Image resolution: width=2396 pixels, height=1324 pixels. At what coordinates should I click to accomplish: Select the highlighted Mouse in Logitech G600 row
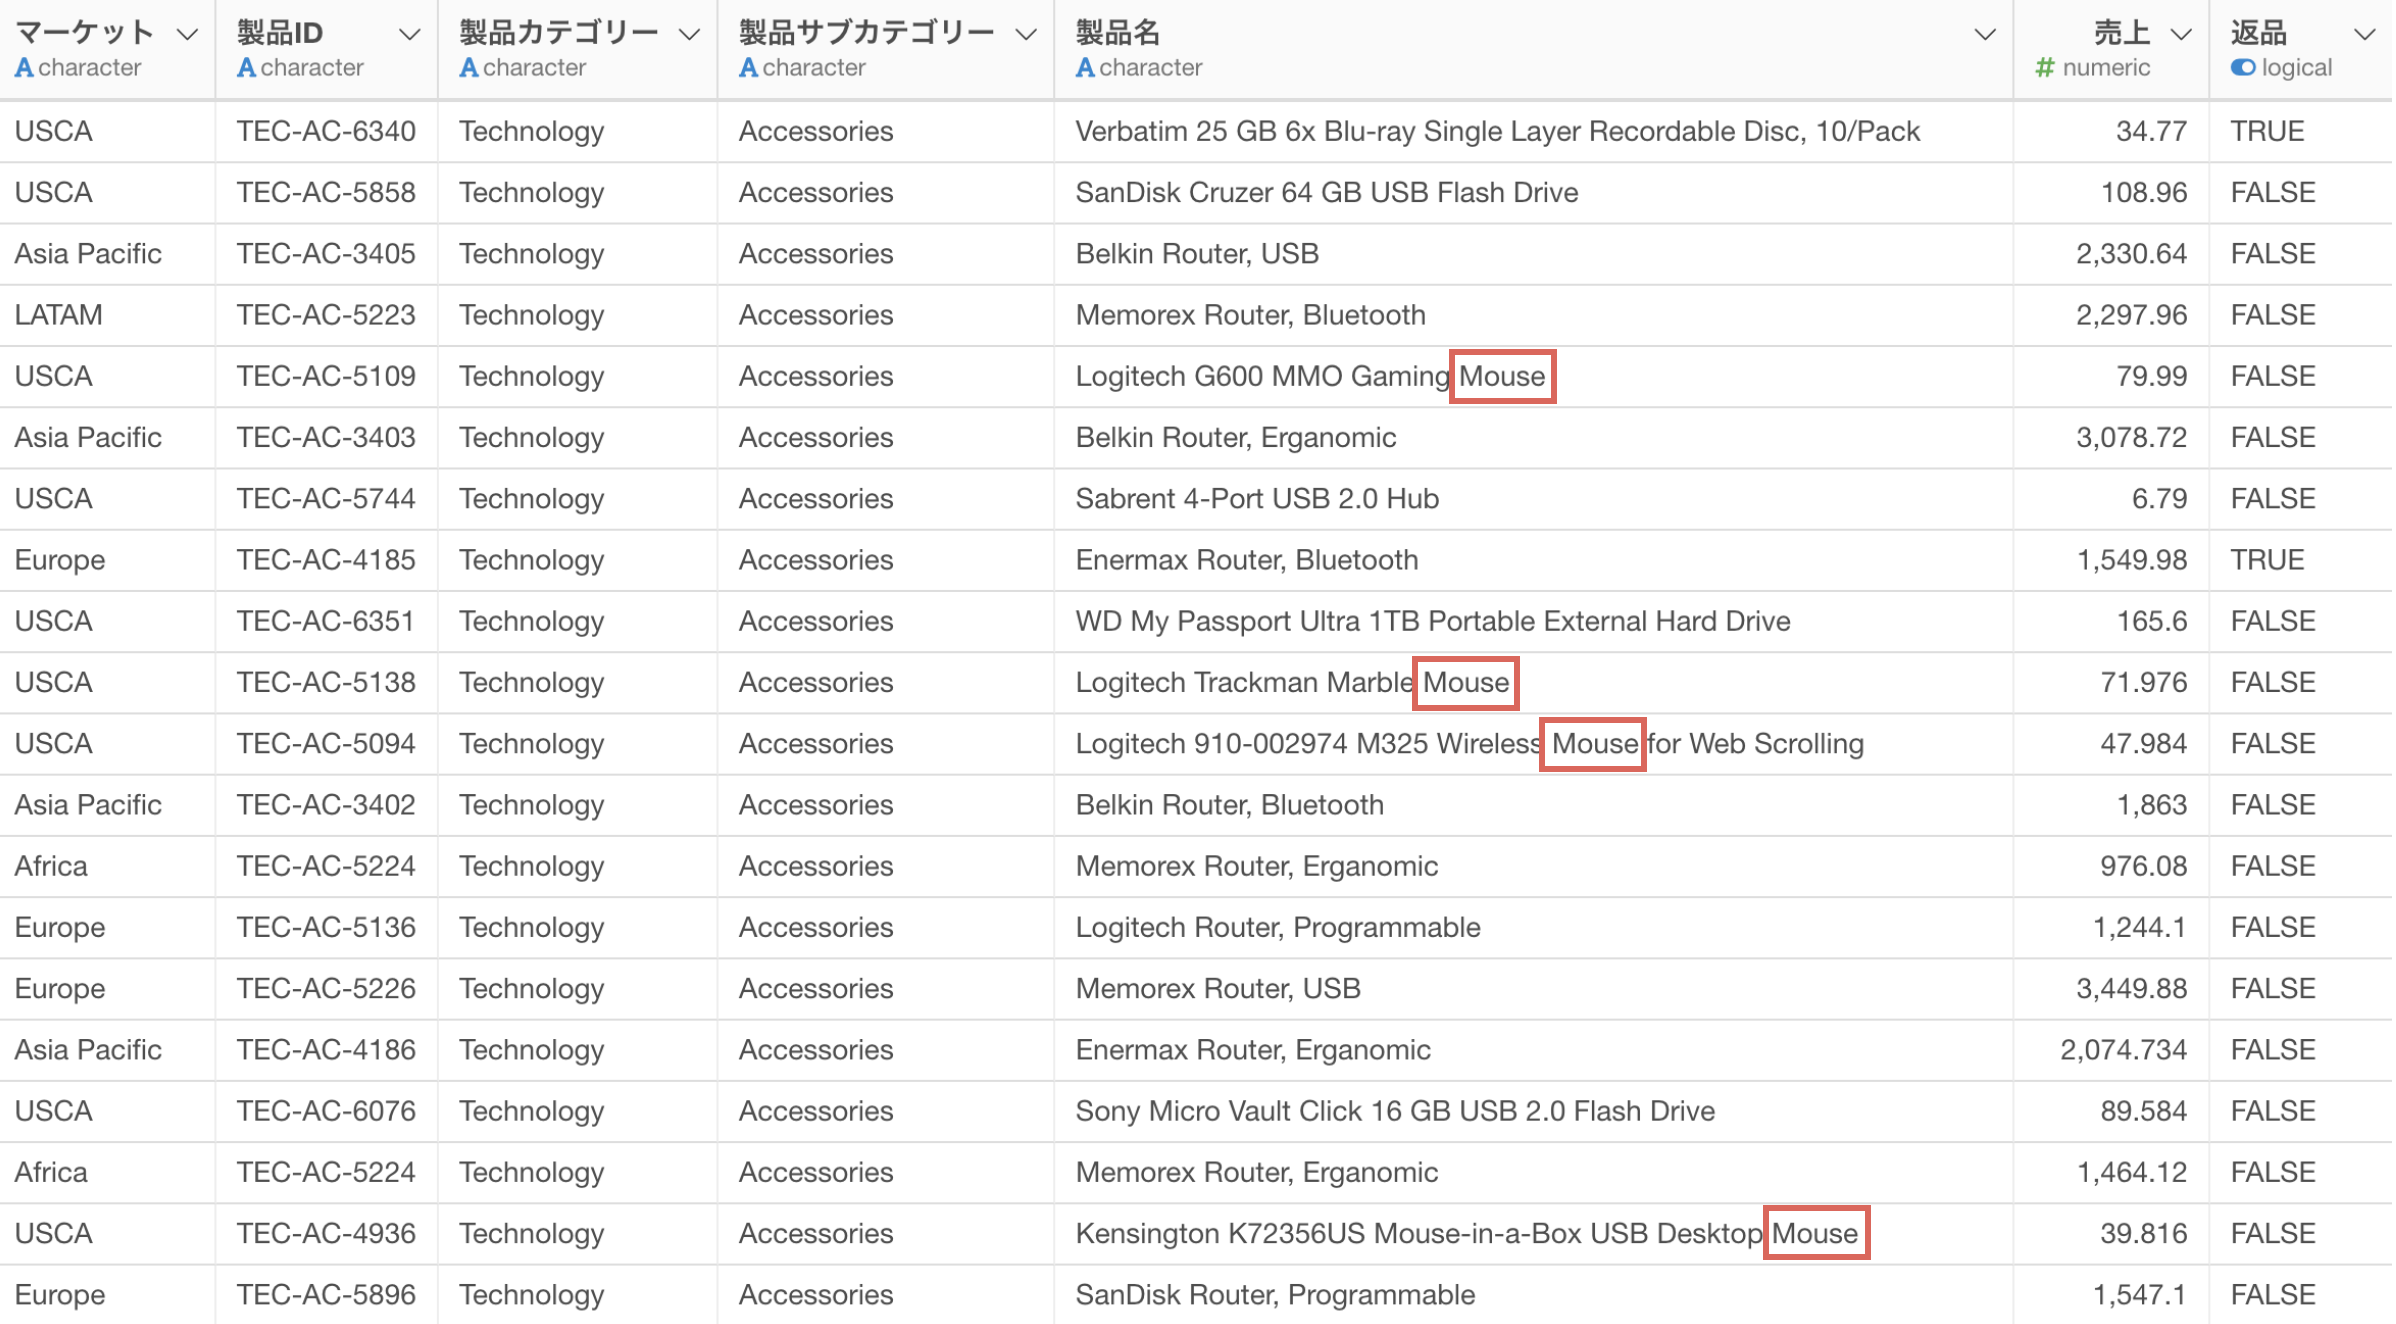pos(1502,376)
